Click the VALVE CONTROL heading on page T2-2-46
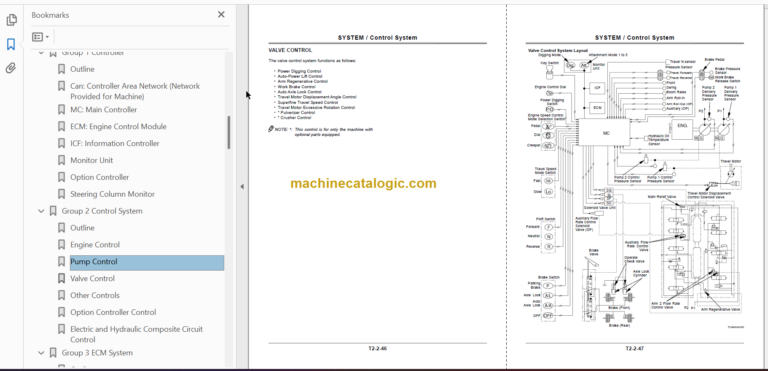768x371 pixels. (x=290, y=50)
